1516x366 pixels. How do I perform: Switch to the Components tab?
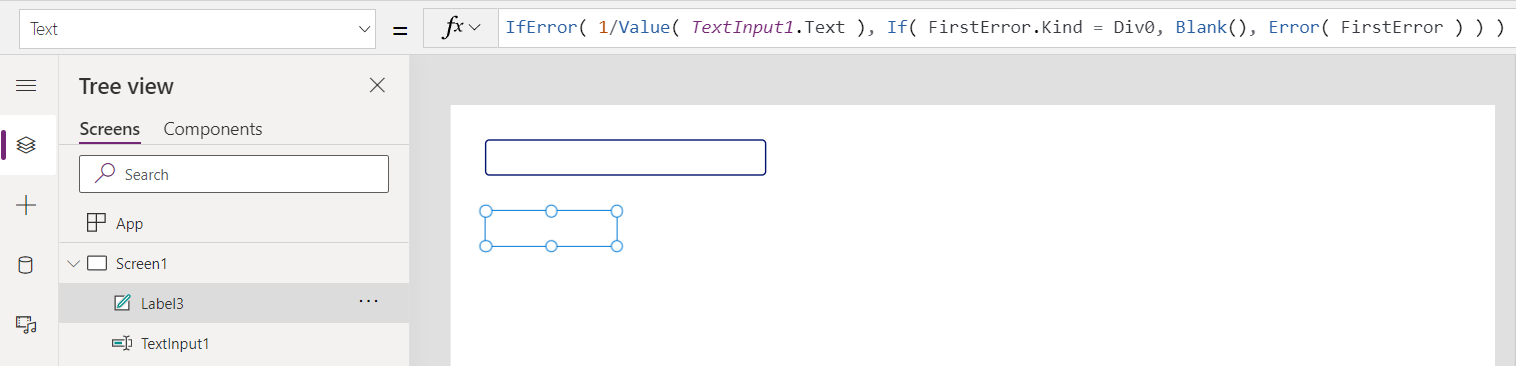(213, 129)
